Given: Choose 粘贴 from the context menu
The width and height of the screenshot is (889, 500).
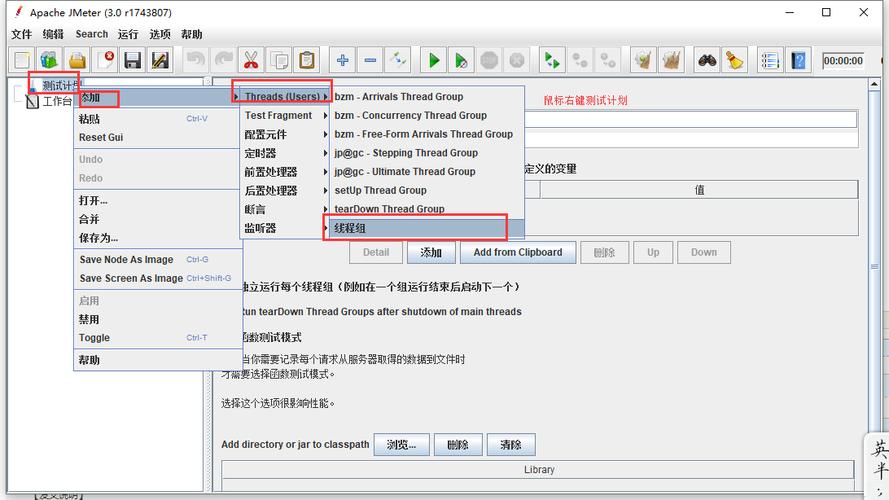Looking at the screenshot, I should [158, 119].
